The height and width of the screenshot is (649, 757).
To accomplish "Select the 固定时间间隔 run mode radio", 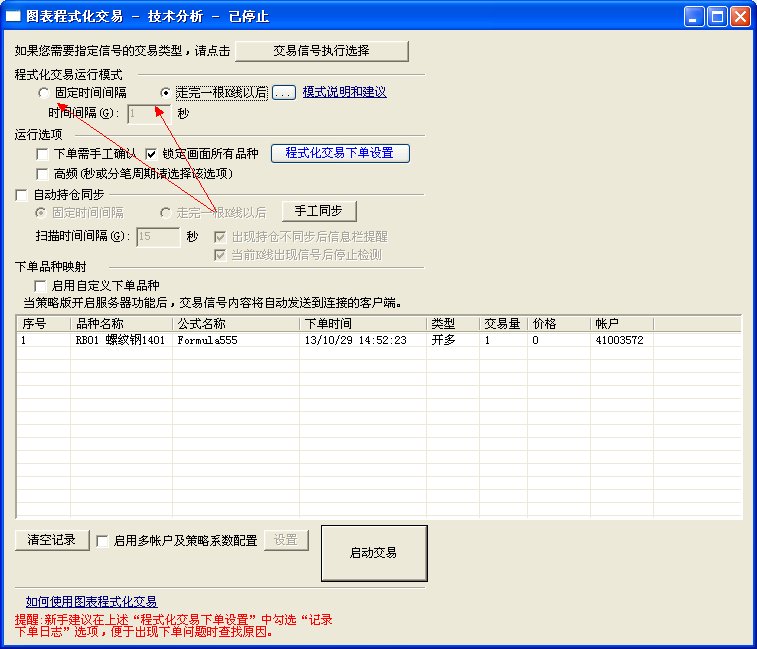I will 44,93.
